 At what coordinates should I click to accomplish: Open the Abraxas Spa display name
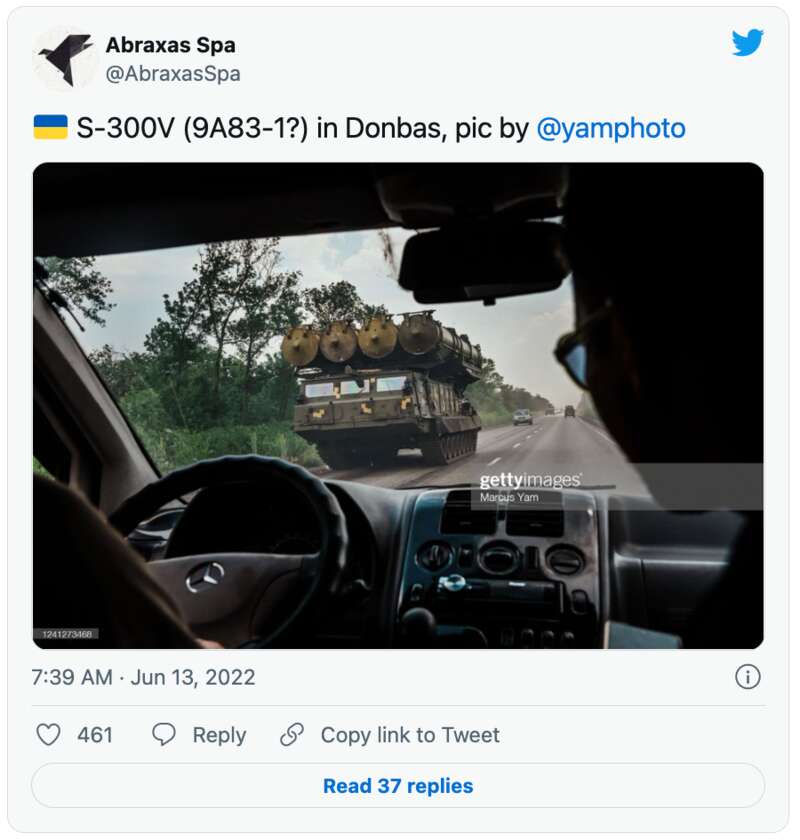point(170,45)
